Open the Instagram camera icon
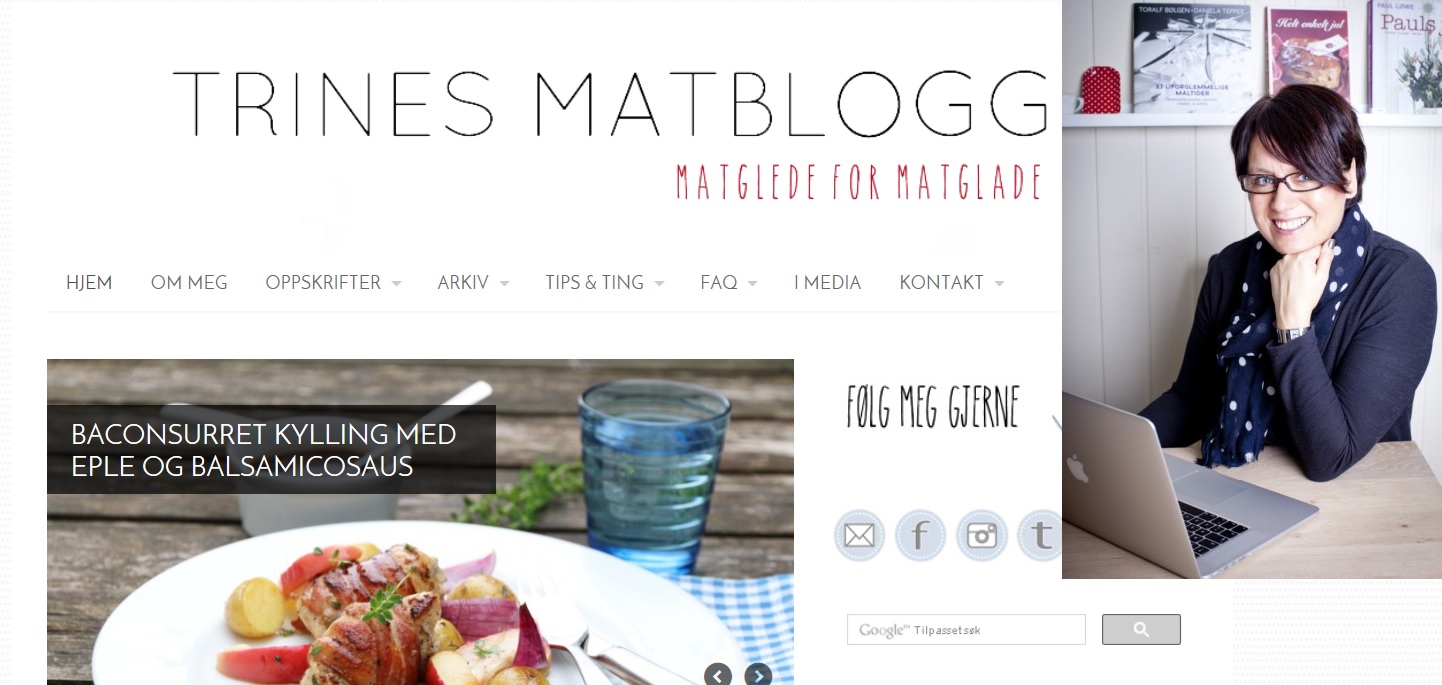Image resolution: width=1442 pixels, height=685 pixels. pos(981,536)
